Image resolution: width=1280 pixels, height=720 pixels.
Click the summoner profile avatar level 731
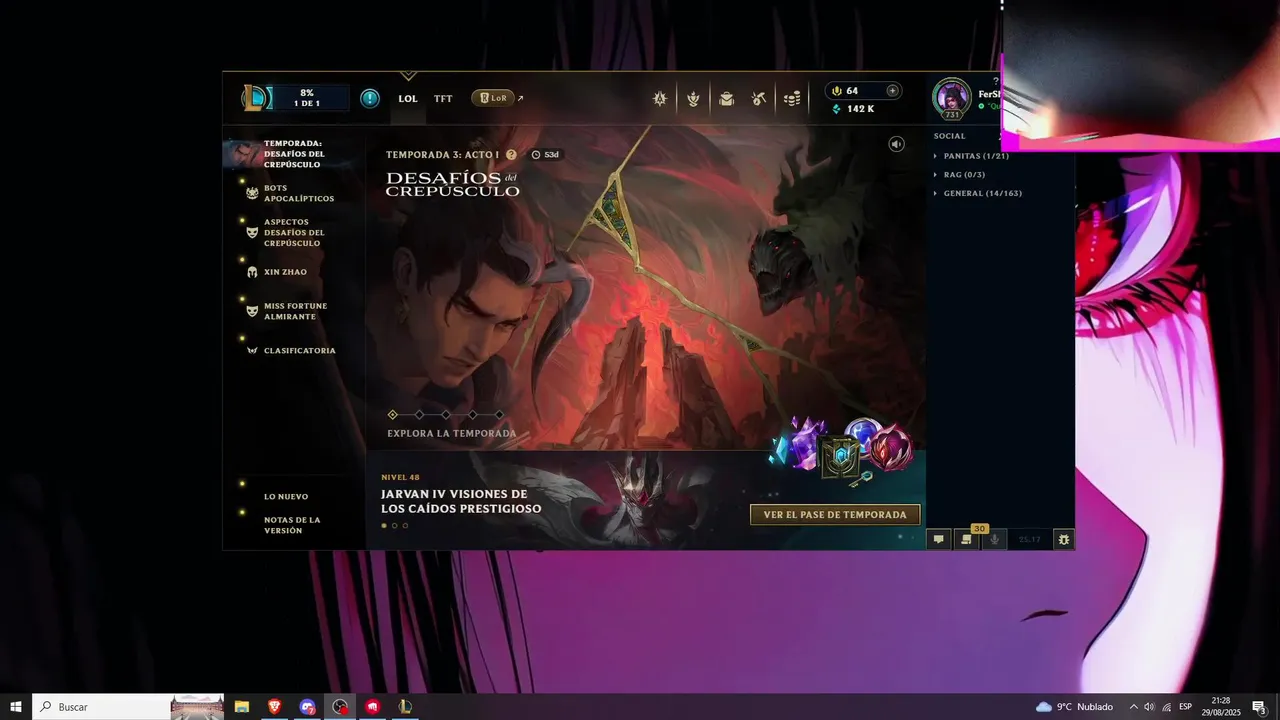(952, 98)
